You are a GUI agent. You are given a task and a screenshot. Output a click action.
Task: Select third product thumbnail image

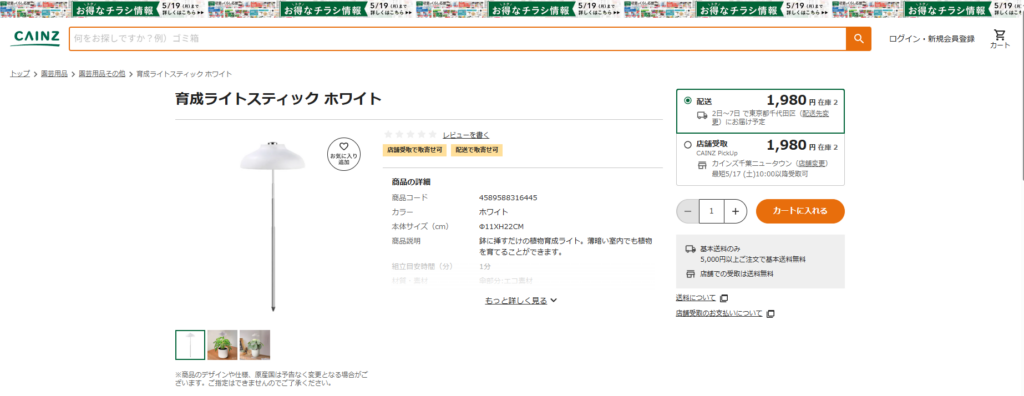(x=255, y=345)
